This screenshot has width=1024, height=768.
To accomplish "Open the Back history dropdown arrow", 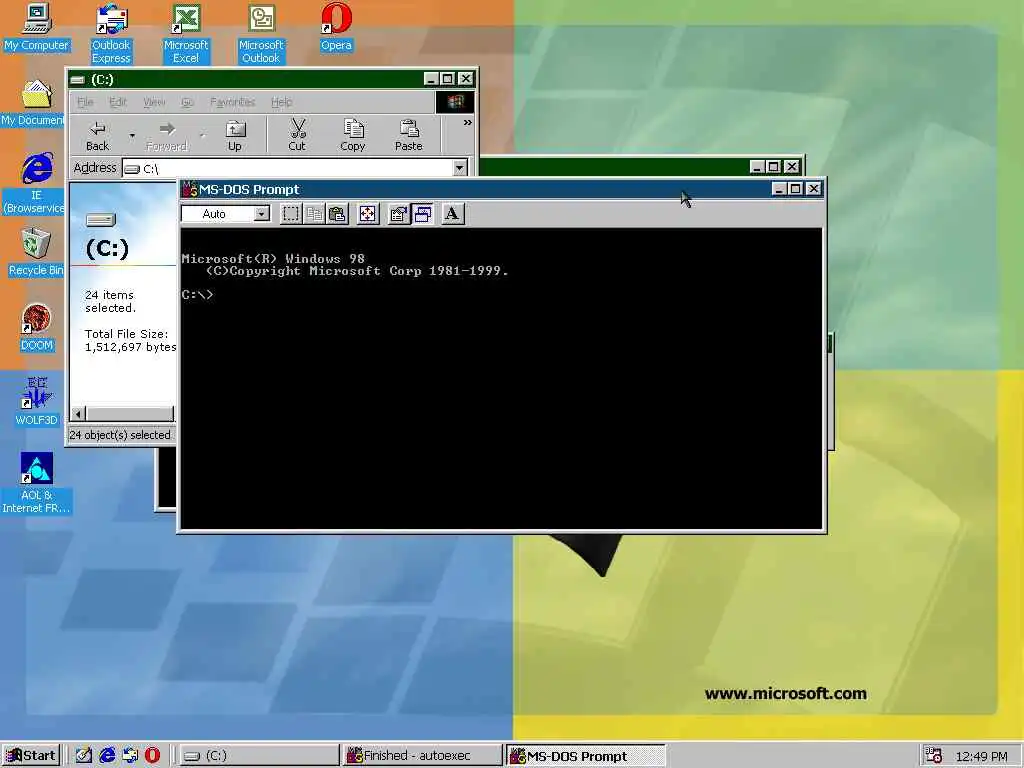I will click(x=132, y=136).
